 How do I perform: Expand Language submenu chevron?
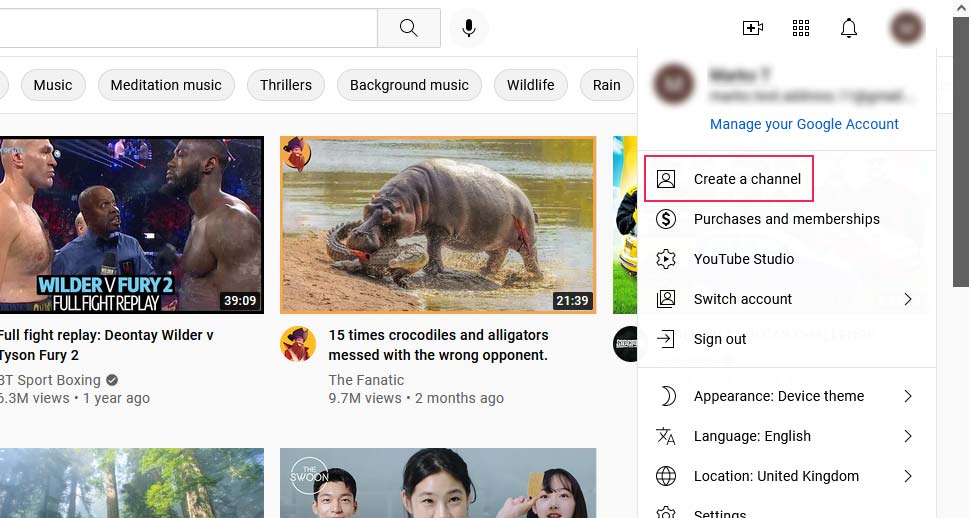coord(908,436)
